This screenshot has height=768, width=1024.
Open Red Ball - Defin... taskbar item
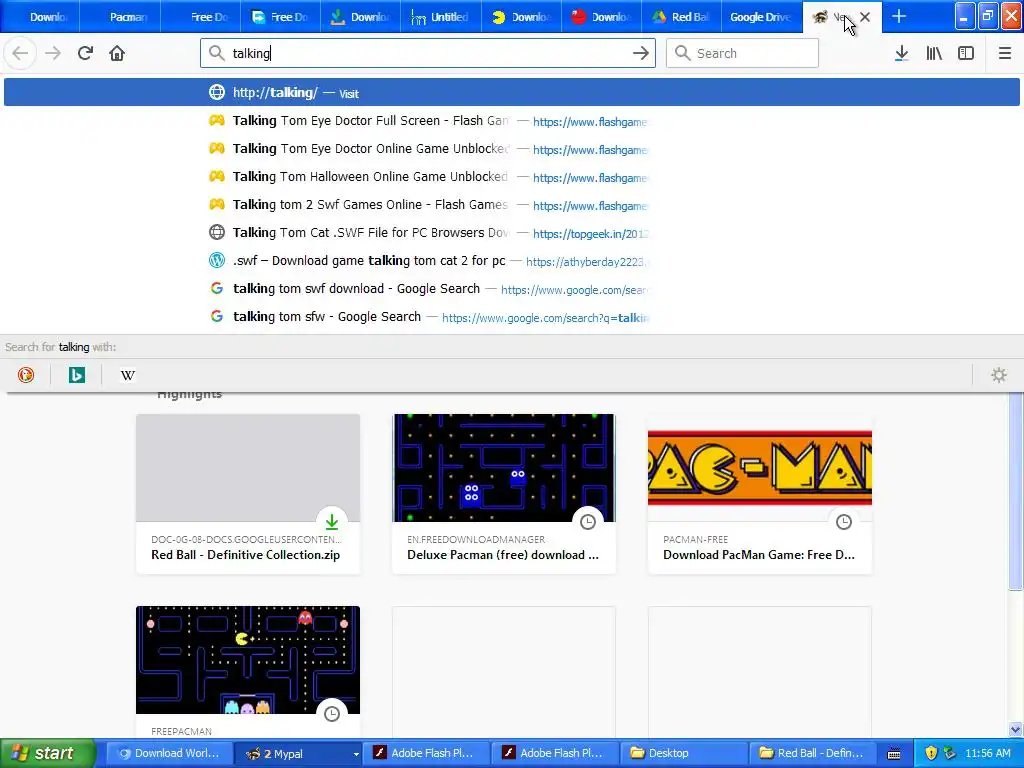point(812,754)
